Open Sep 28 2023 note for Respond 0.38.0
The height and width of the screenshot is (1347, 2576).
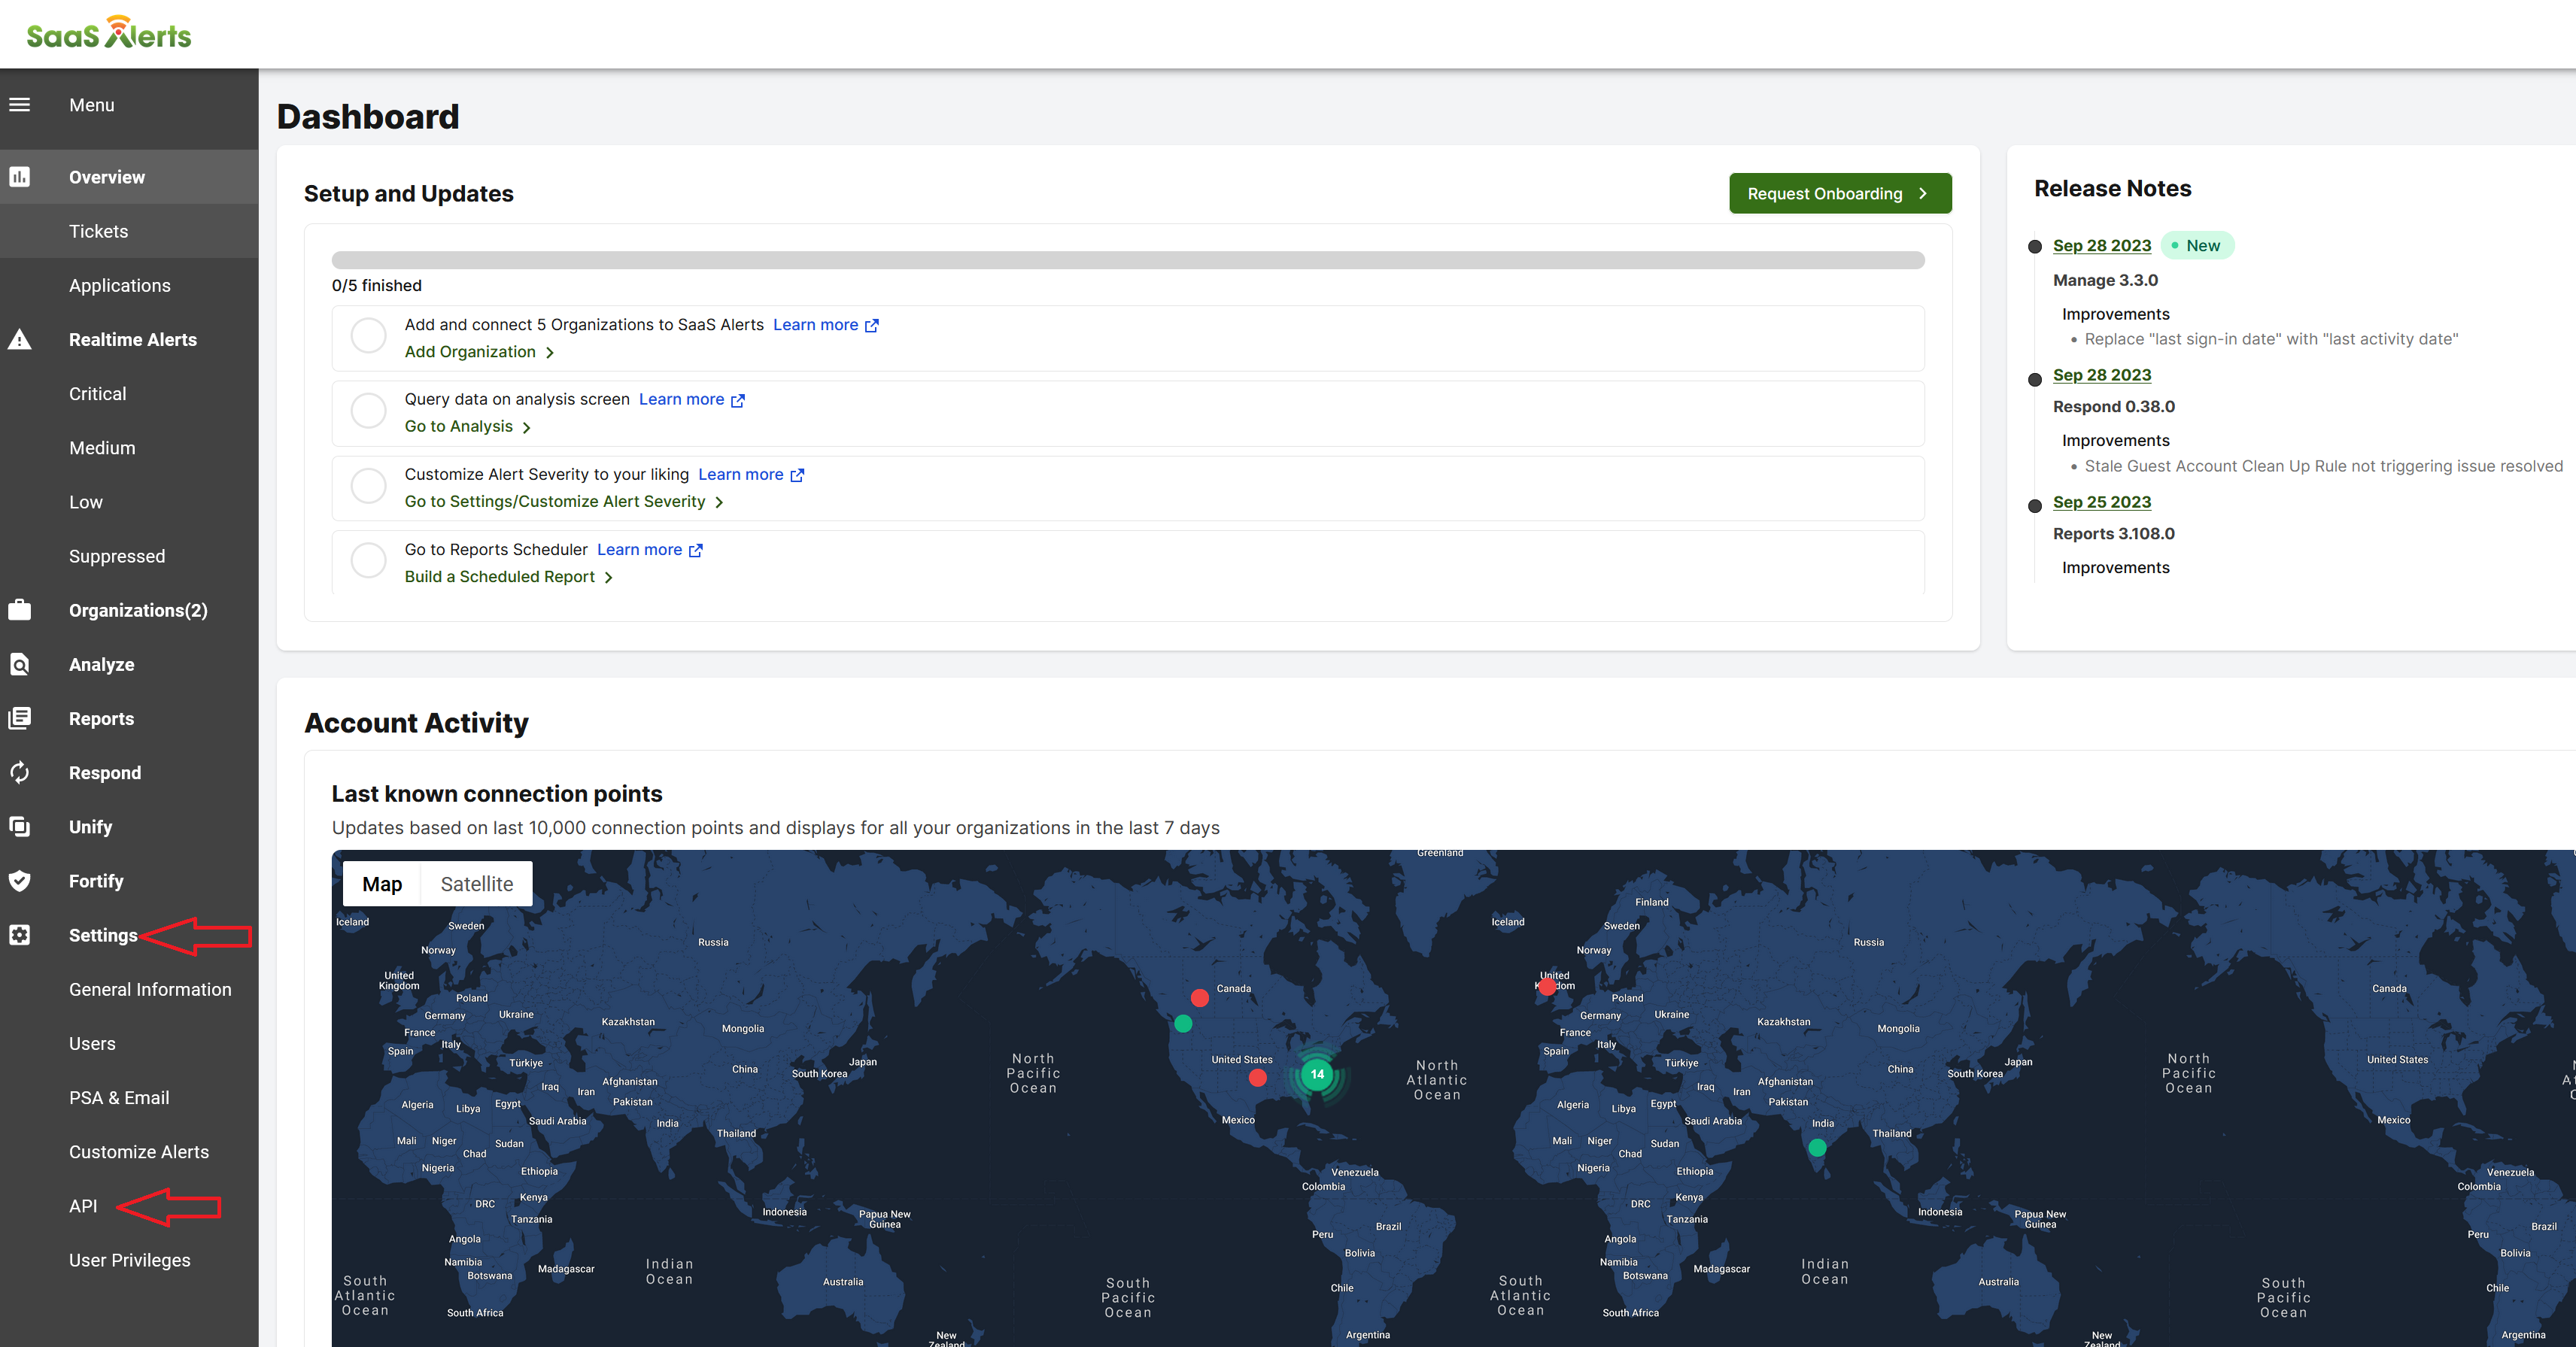point(2102,376)
